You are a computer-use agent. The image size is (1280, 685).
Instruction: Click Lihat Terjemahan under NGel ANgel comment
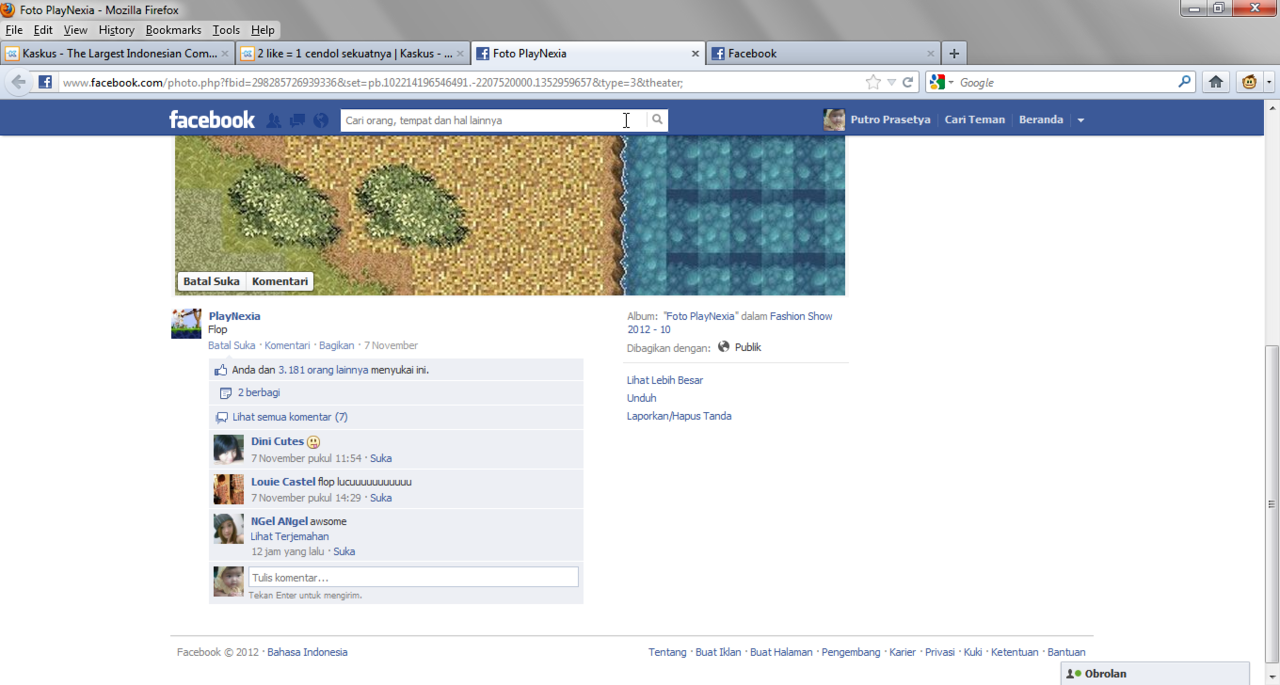(x=290, y=536)
